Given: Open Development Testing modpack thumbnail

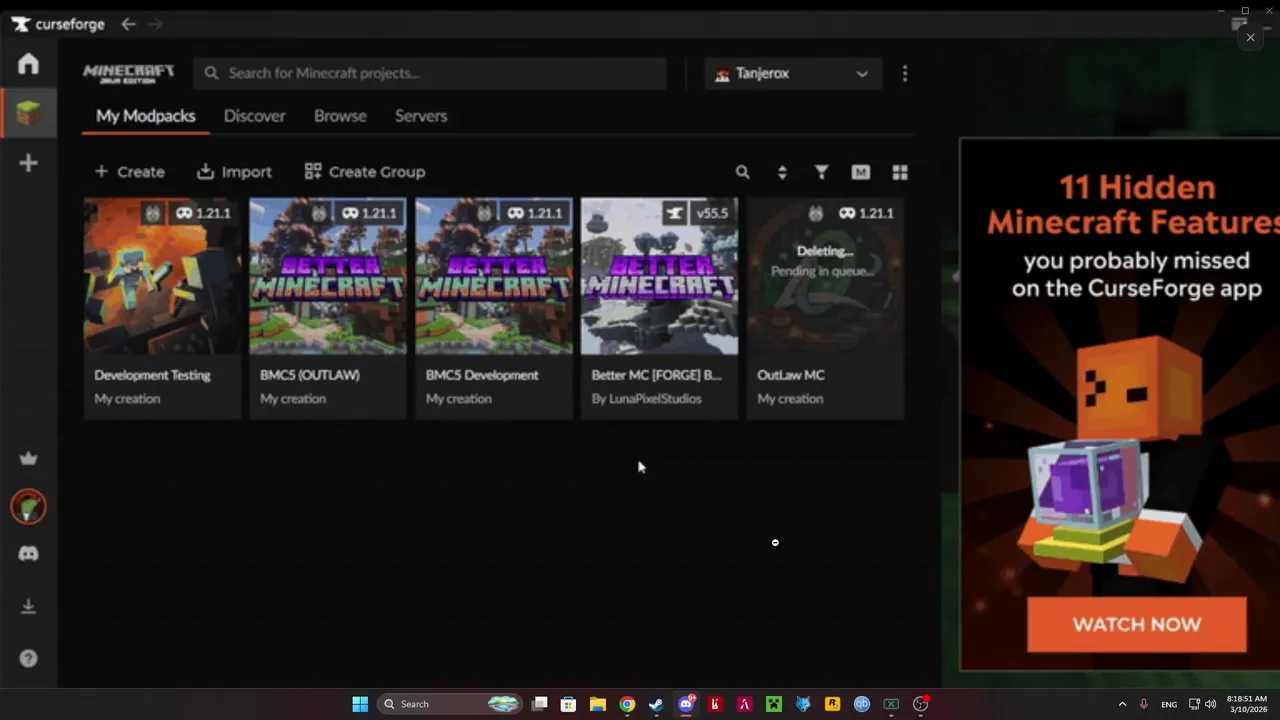Looking at the screenshot, I should (x=162, y=276).
